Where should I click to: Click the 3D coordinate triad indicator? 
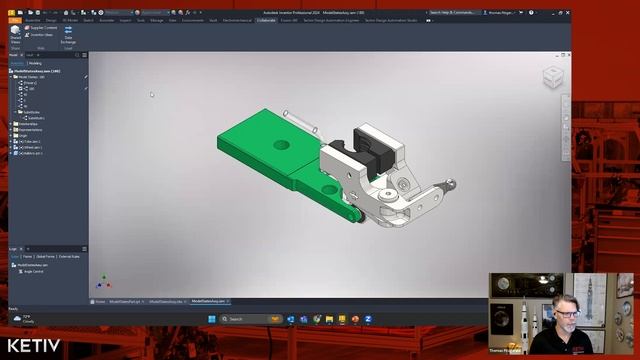click(103, 282)
